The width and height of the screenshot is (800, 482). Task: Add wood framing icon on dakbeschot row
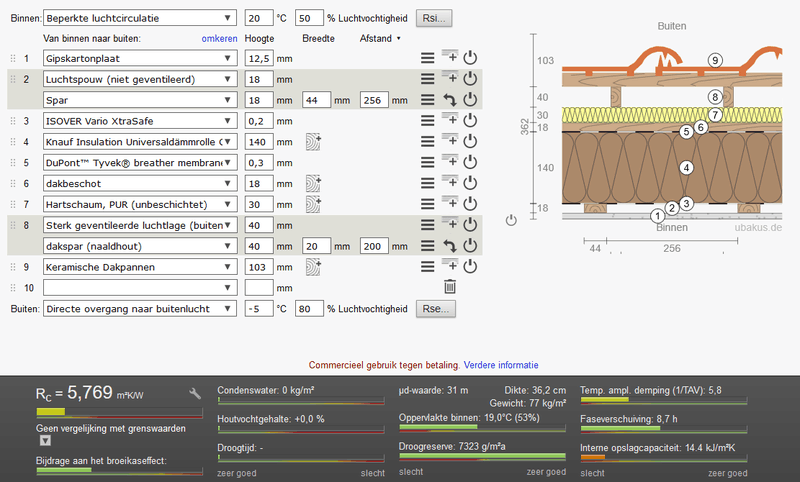tap(313, 184)
